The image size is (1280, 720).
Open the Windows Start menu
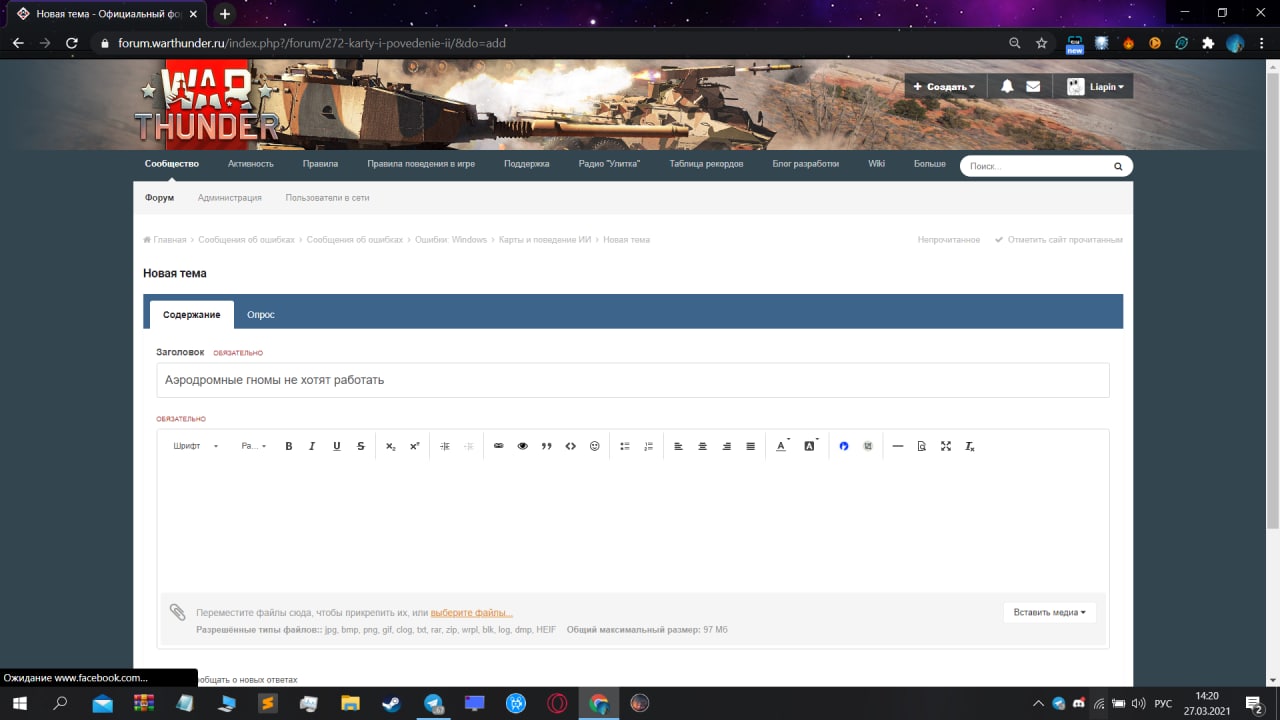pos(19,703)
